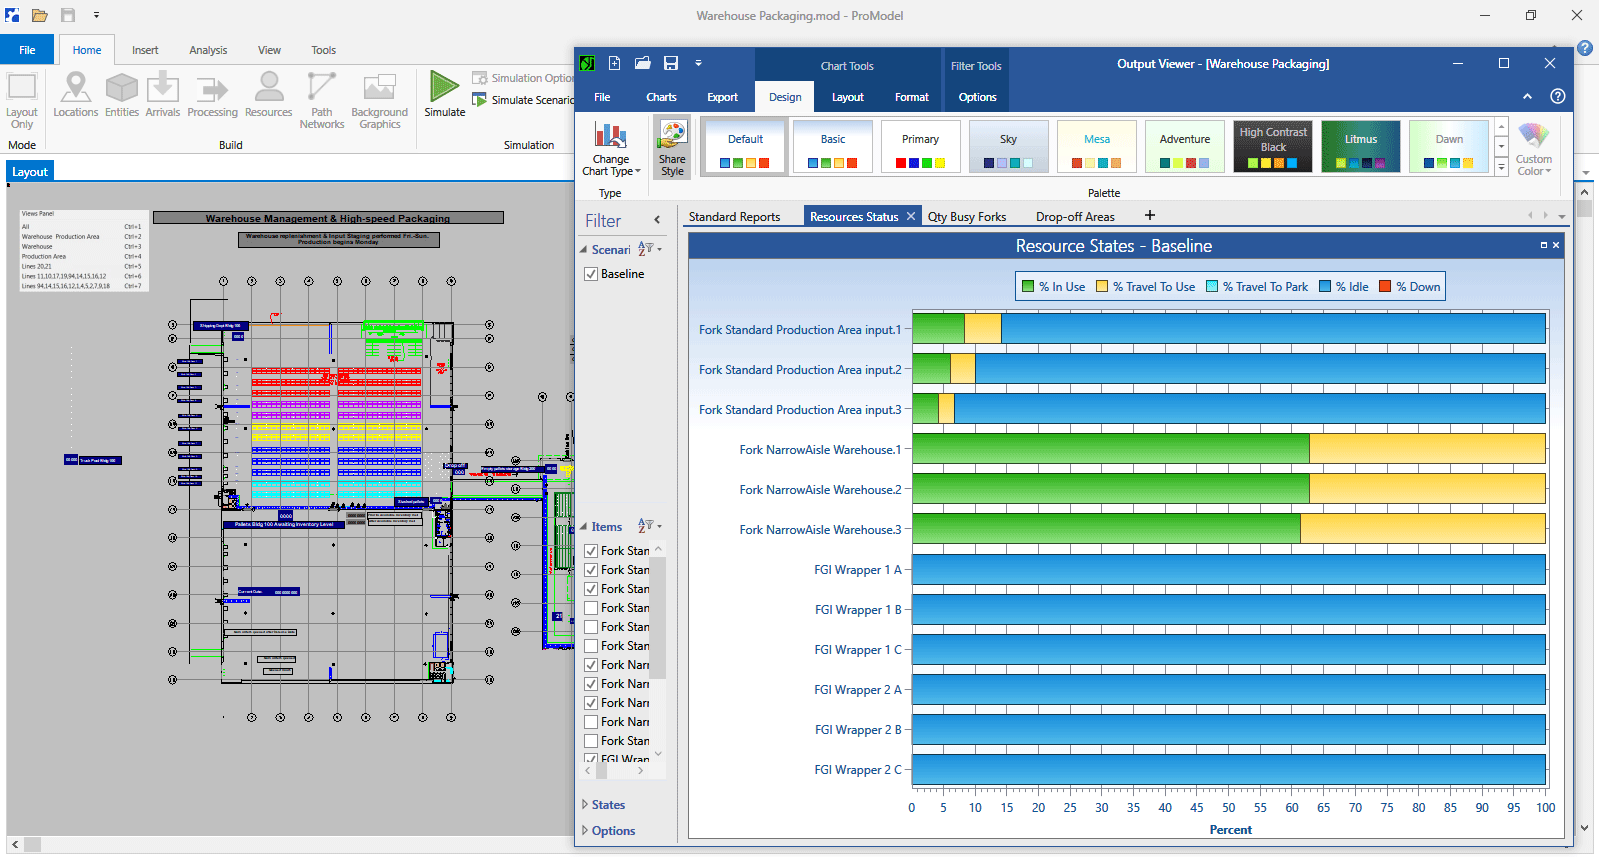
Task: Toggle the first Fork Stan item checkbox
Action: [591, 551]
